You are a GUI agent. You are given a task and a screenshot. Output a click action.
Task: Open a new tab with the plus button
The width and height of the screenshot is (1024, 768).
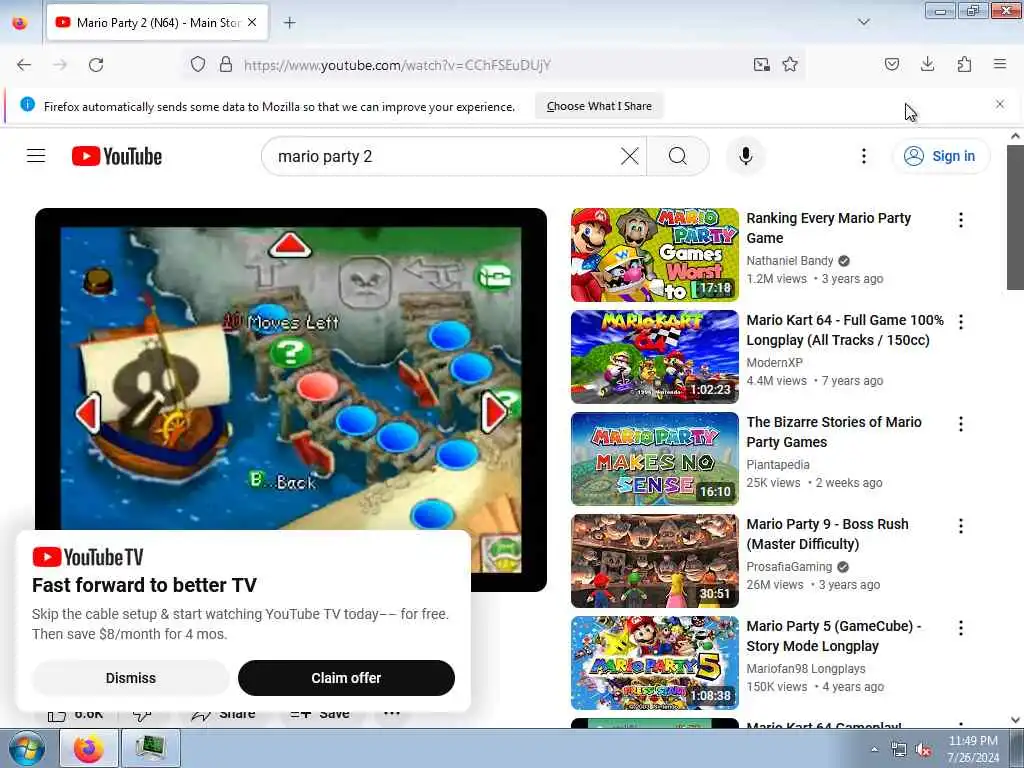289,23
